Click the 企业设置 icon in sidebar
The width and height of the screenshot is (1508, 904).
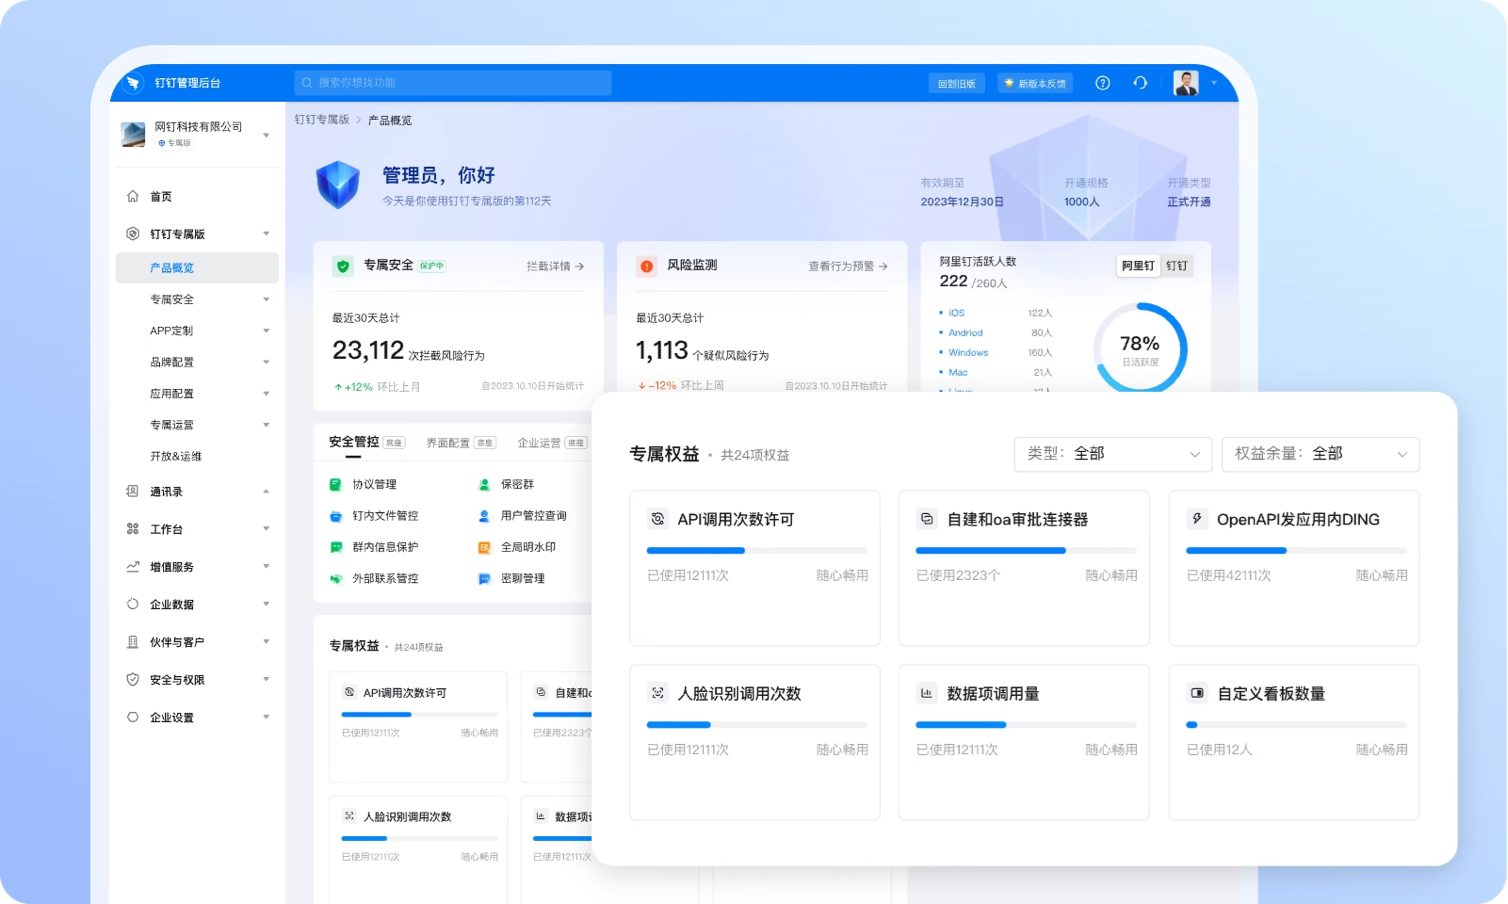pos(132,717)
